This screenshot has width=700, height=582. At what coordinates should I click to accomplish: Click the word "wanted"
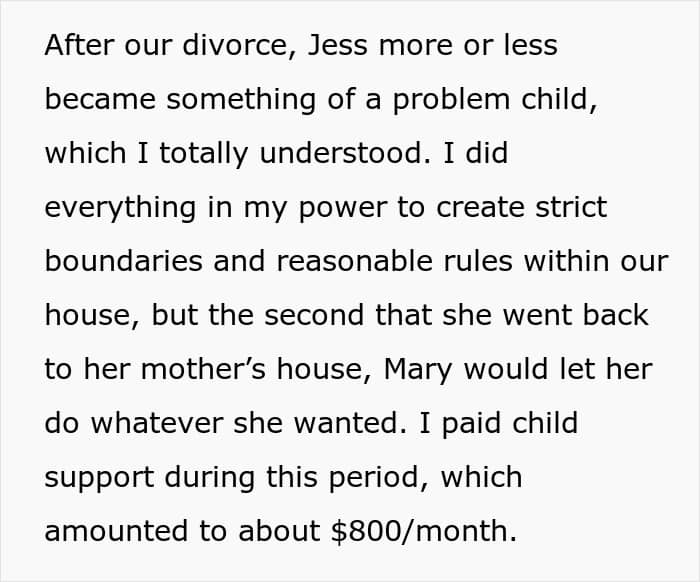coord(345,423)
